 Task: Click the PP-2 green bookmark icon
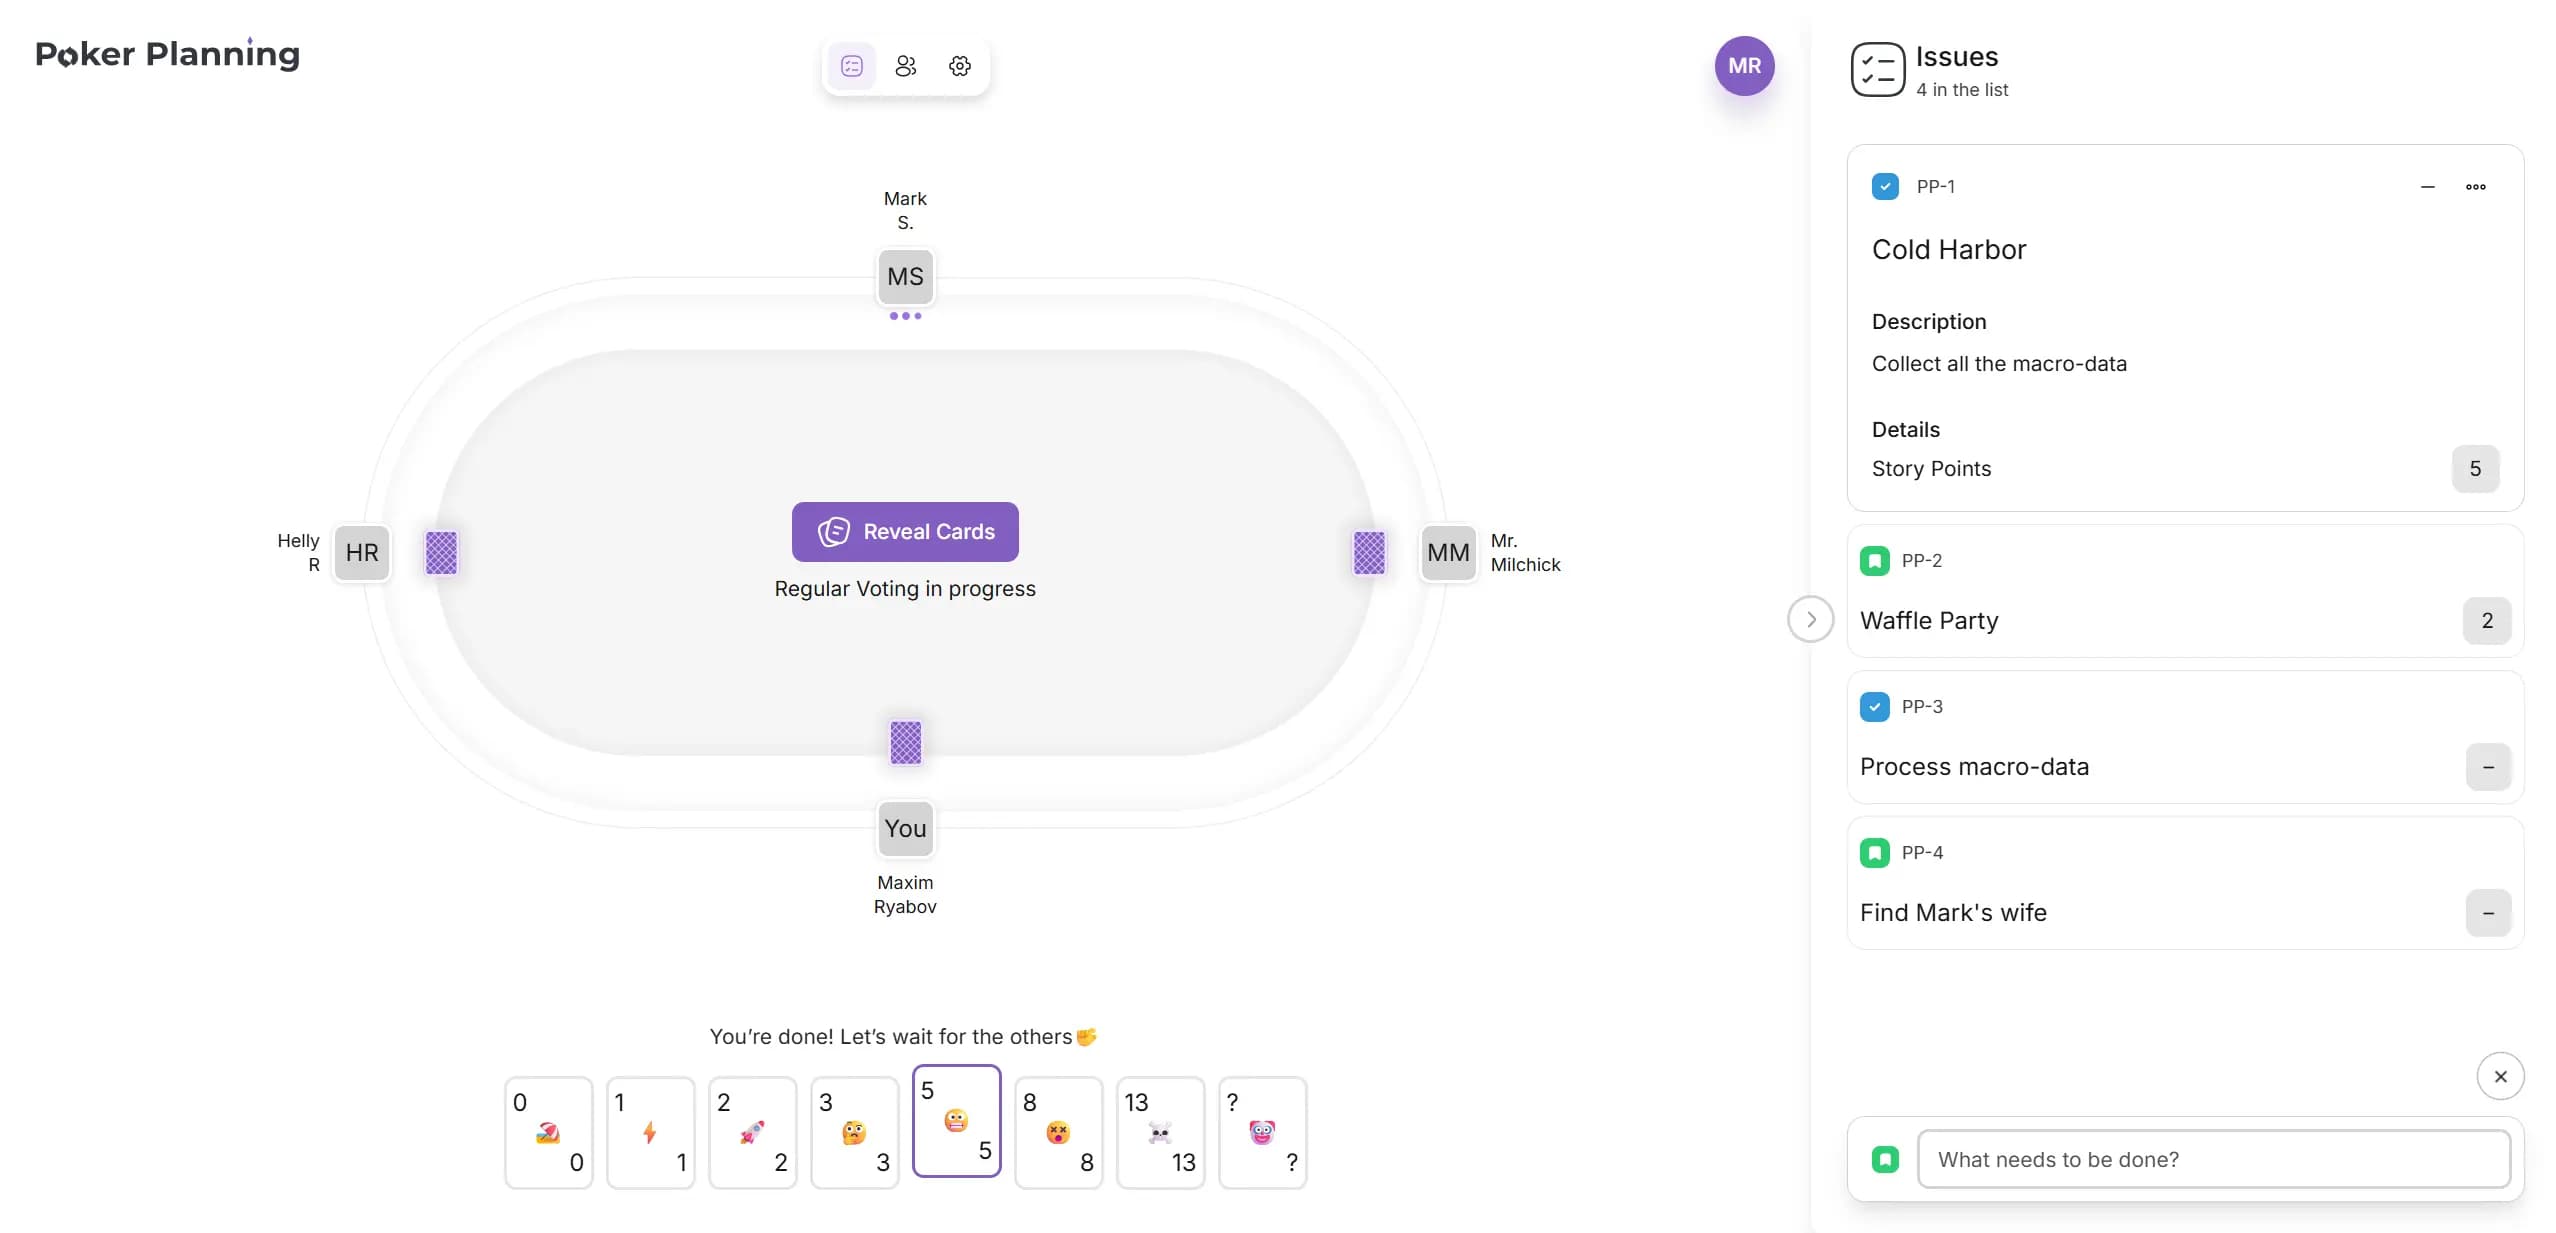(x=1875, y=561)
